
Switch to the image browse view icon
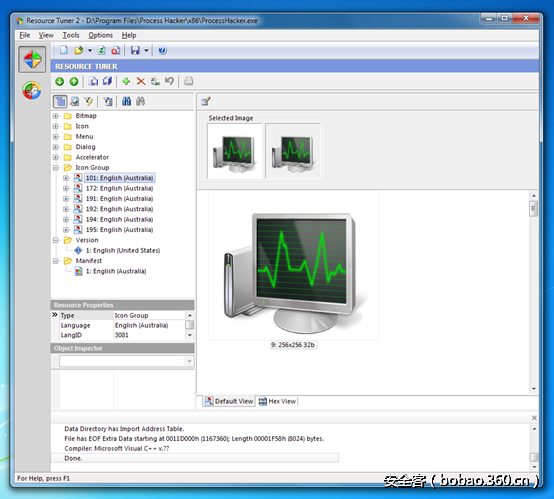click(75, 102)
